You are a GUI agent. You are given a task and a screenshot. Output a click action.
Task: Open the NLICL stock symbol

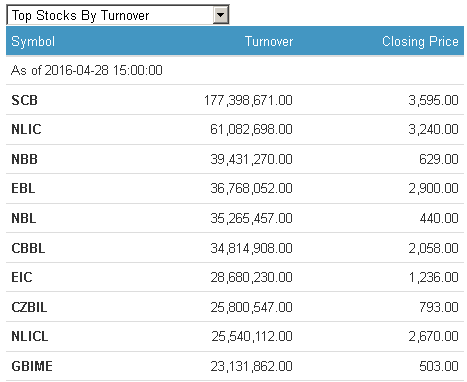point(30,336)
